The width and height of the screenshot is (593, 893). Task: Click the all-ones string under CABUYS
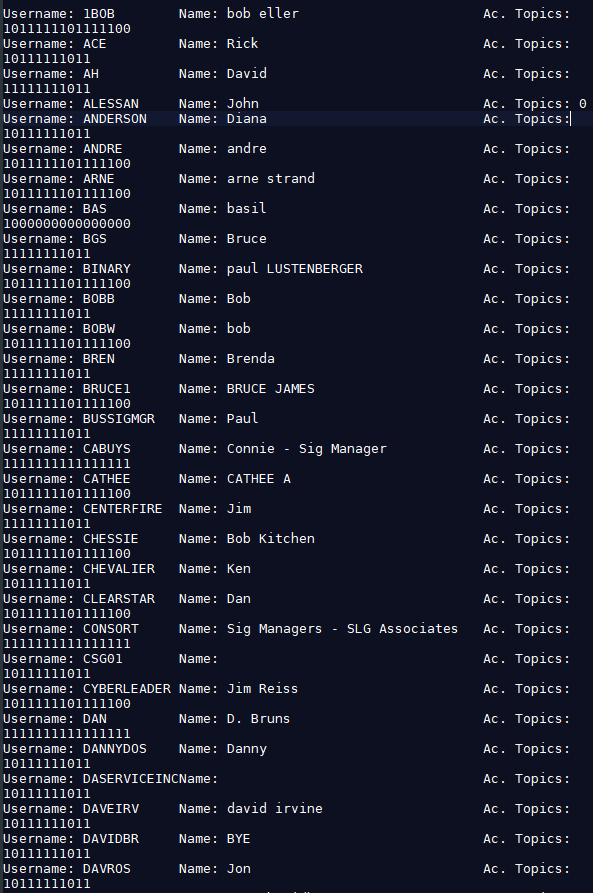pyautogui.click(x=67, y=464)
